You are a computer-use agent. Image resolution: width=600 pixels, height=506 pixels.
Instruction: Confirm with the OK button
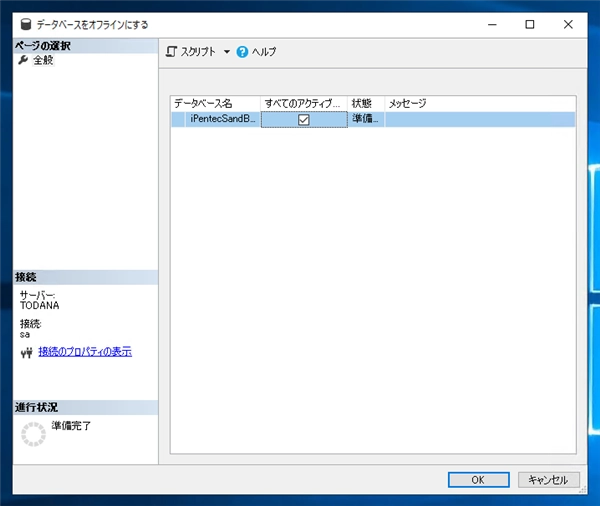(478, 480)
